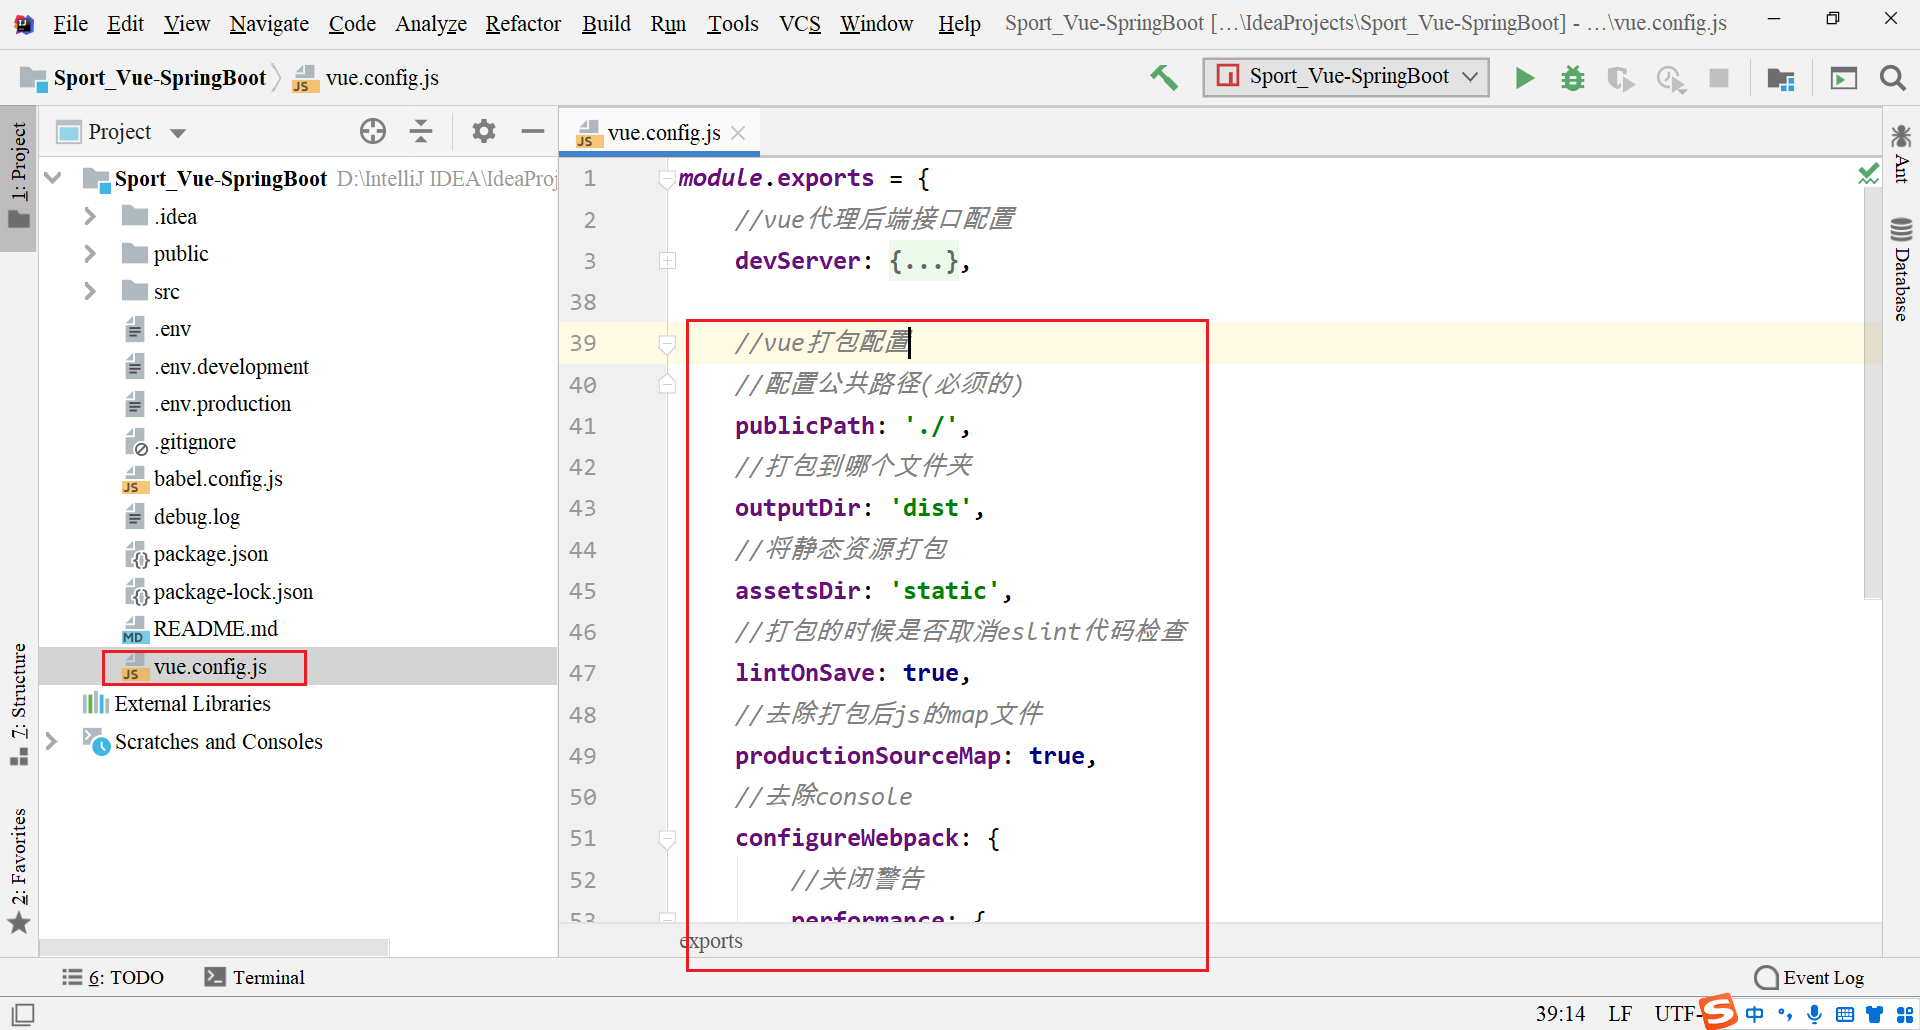This screenshot has width=1920, height=1030.
Task: Toggle the Favorites side tab
Action: pyautogui.click(x=19, y=870)
